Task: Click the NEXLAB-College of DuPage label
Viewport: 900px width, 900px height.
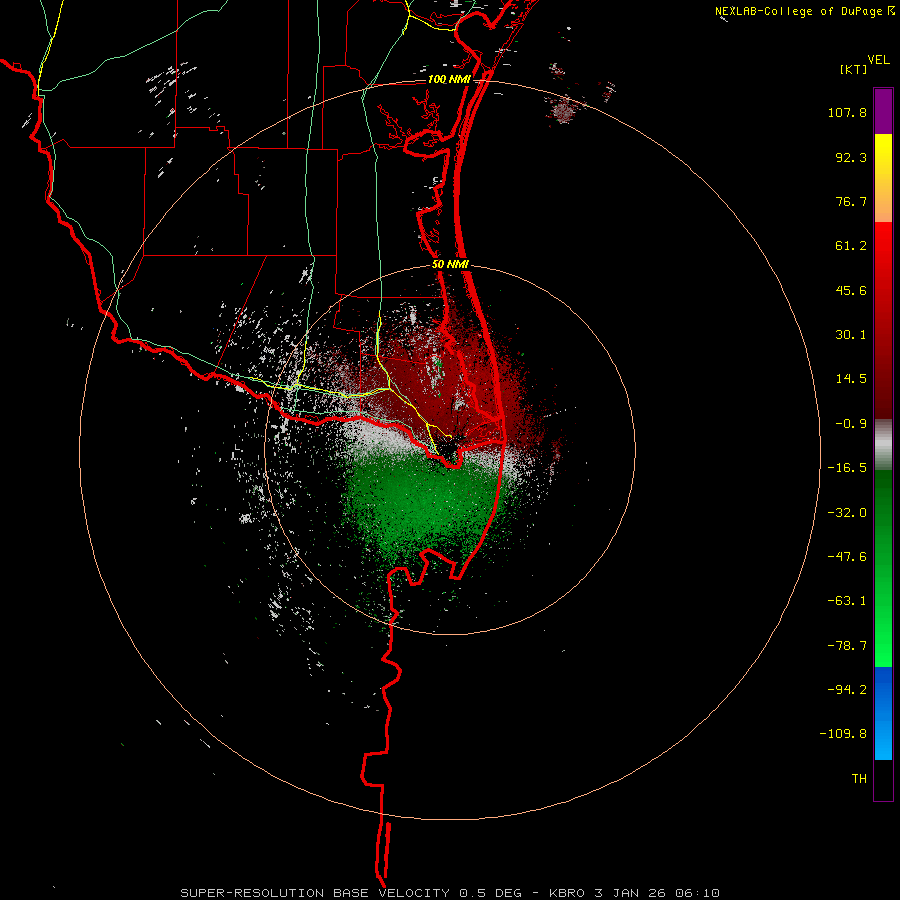Action: click(x=804, y=11)
